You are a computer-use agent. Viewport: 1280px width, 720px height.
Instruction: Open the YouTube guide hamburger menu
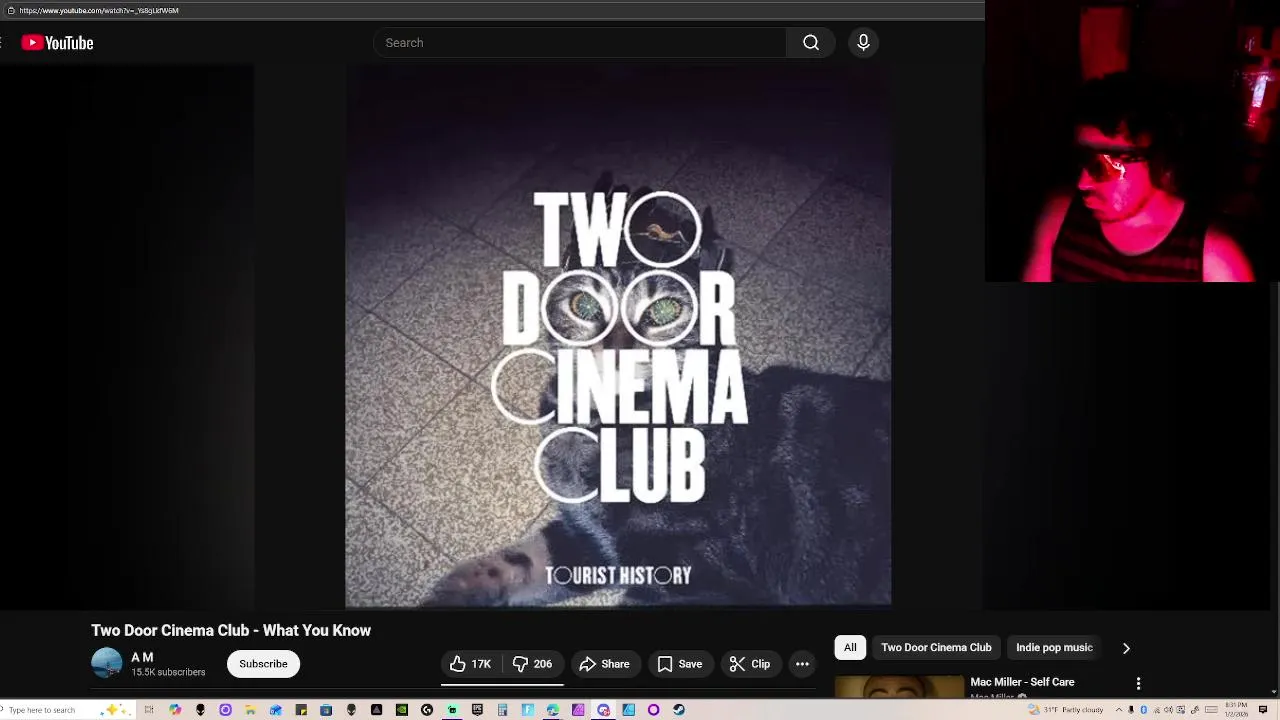tap(3, 43)
